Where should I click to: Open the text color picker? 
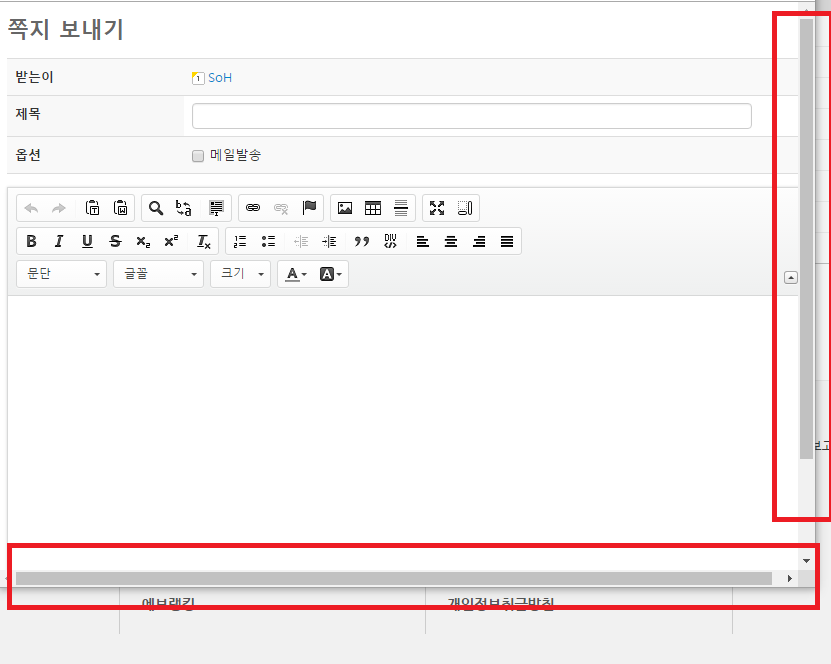coord(294,274)
